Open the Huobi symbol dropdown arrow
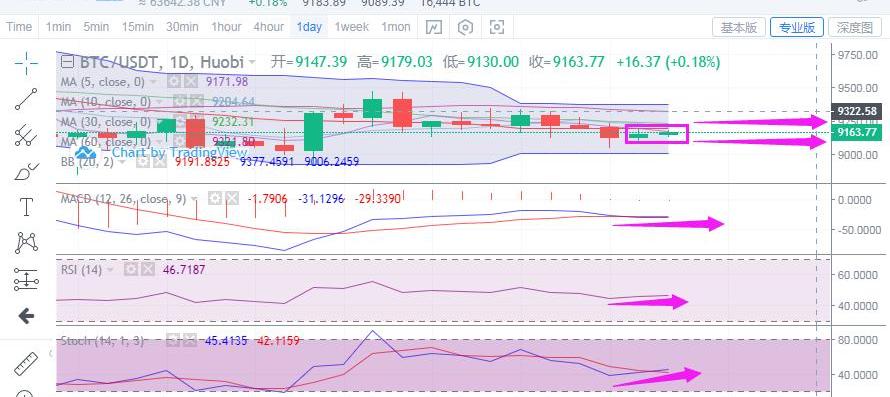The height and width of the screenshot is (397, 890). click(252, 61)
